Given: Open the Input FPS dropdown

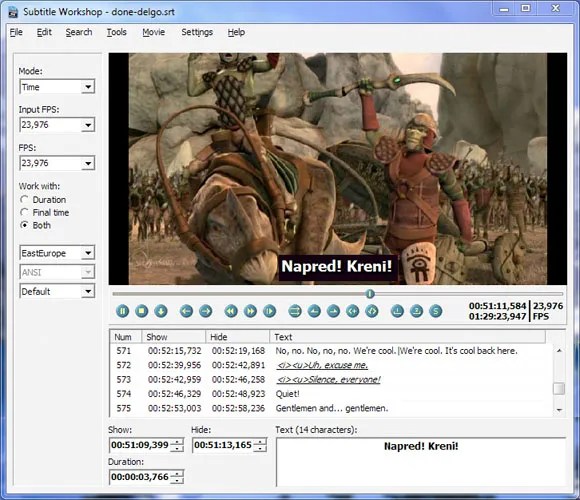Looking at the screenshot, I should click(57, 125).
